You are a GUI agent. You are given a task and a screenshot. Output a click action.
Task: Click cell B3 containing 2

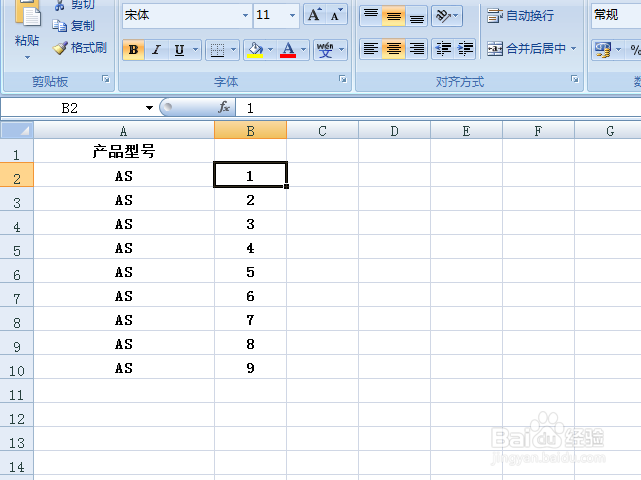click(x=250, y=199)
